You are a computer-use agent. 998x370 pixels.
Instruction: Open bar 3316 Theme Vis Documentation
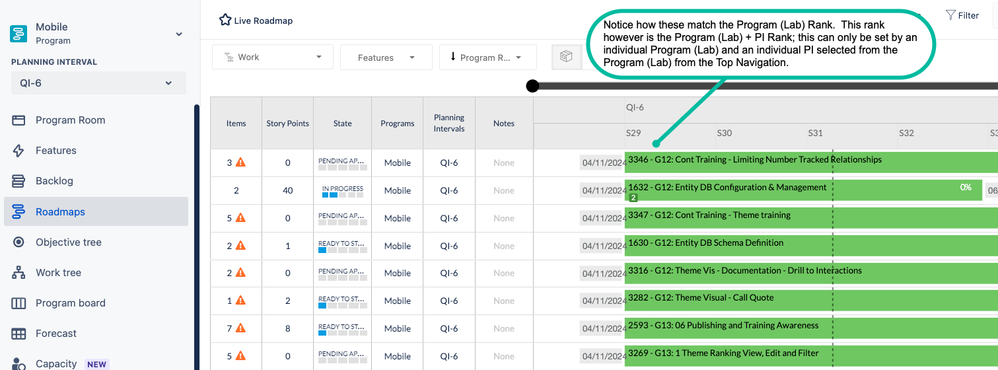(x=812, y=273)
